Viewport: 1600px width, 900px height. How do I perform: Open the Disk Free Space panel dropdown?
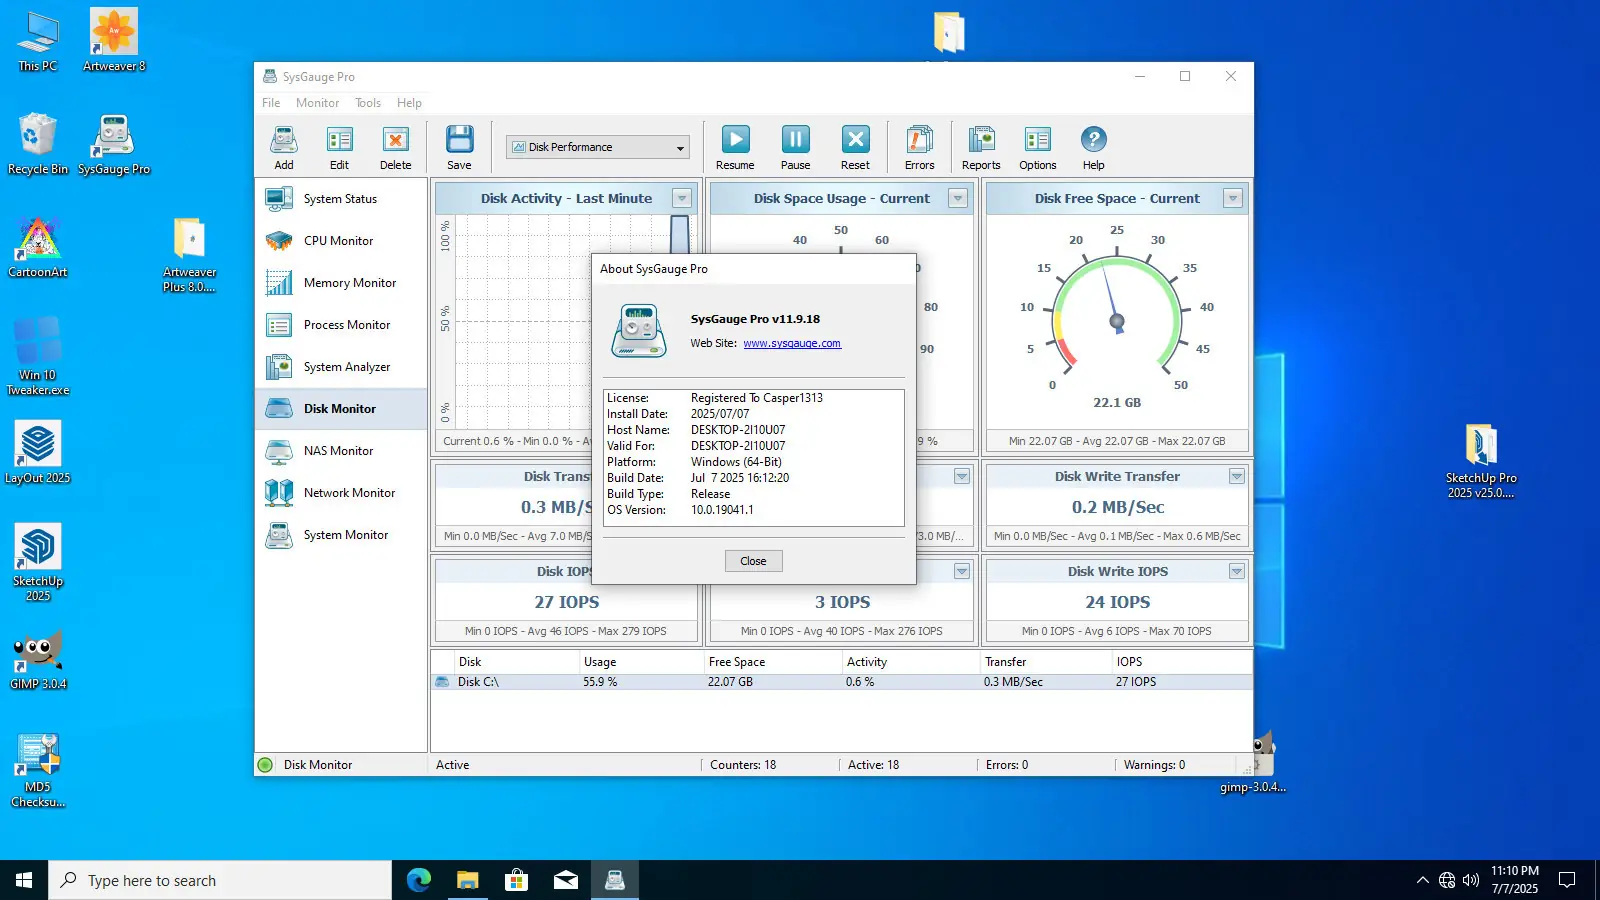click(x=1235, y=198)
